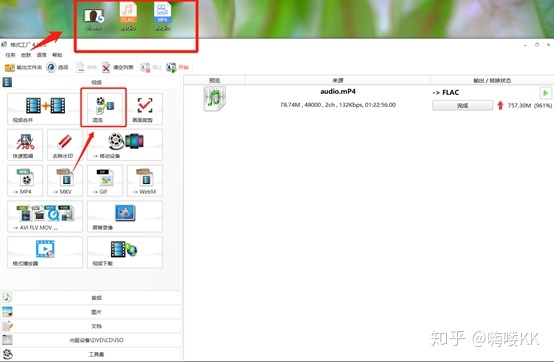Click 清空列表 to clear the list
Screen dimensions: 554x362
pyautogui.click(x=118, y=67)
